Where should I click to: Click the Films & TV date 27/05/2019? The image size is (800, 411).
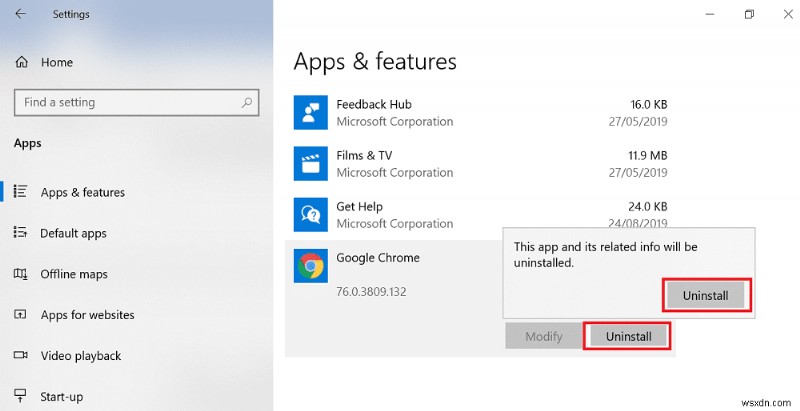point(638,173)
